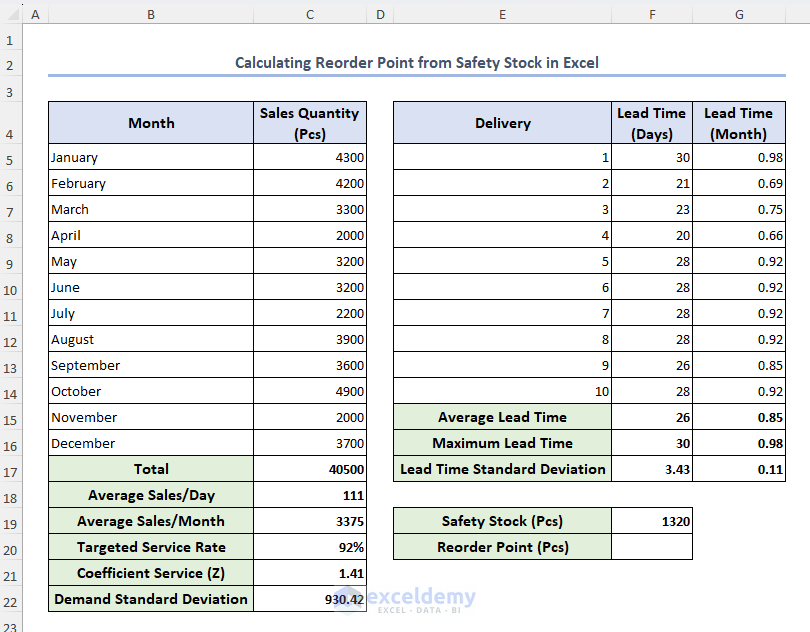Select the 'January' cell

[151, 157]
